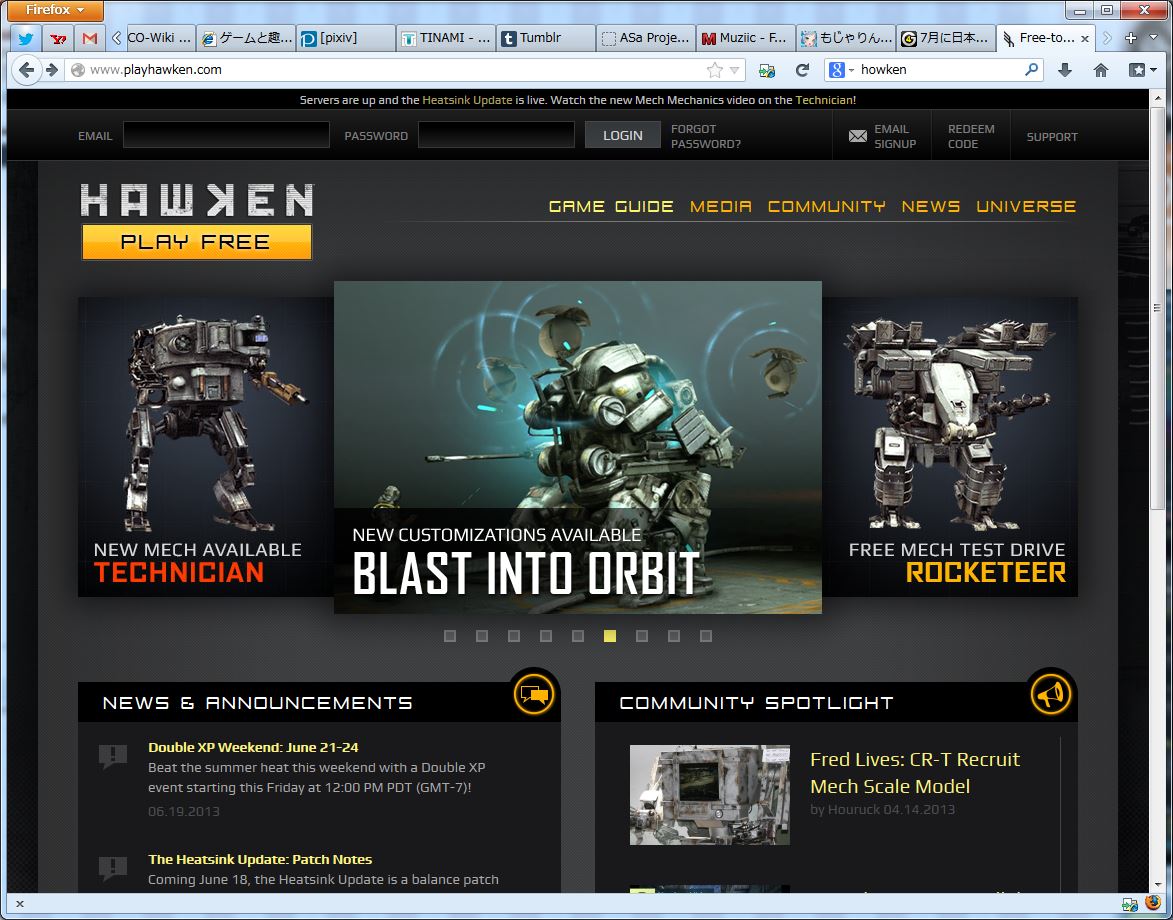
Task: Open the list all tabs dropdown
Action: 1153,38
